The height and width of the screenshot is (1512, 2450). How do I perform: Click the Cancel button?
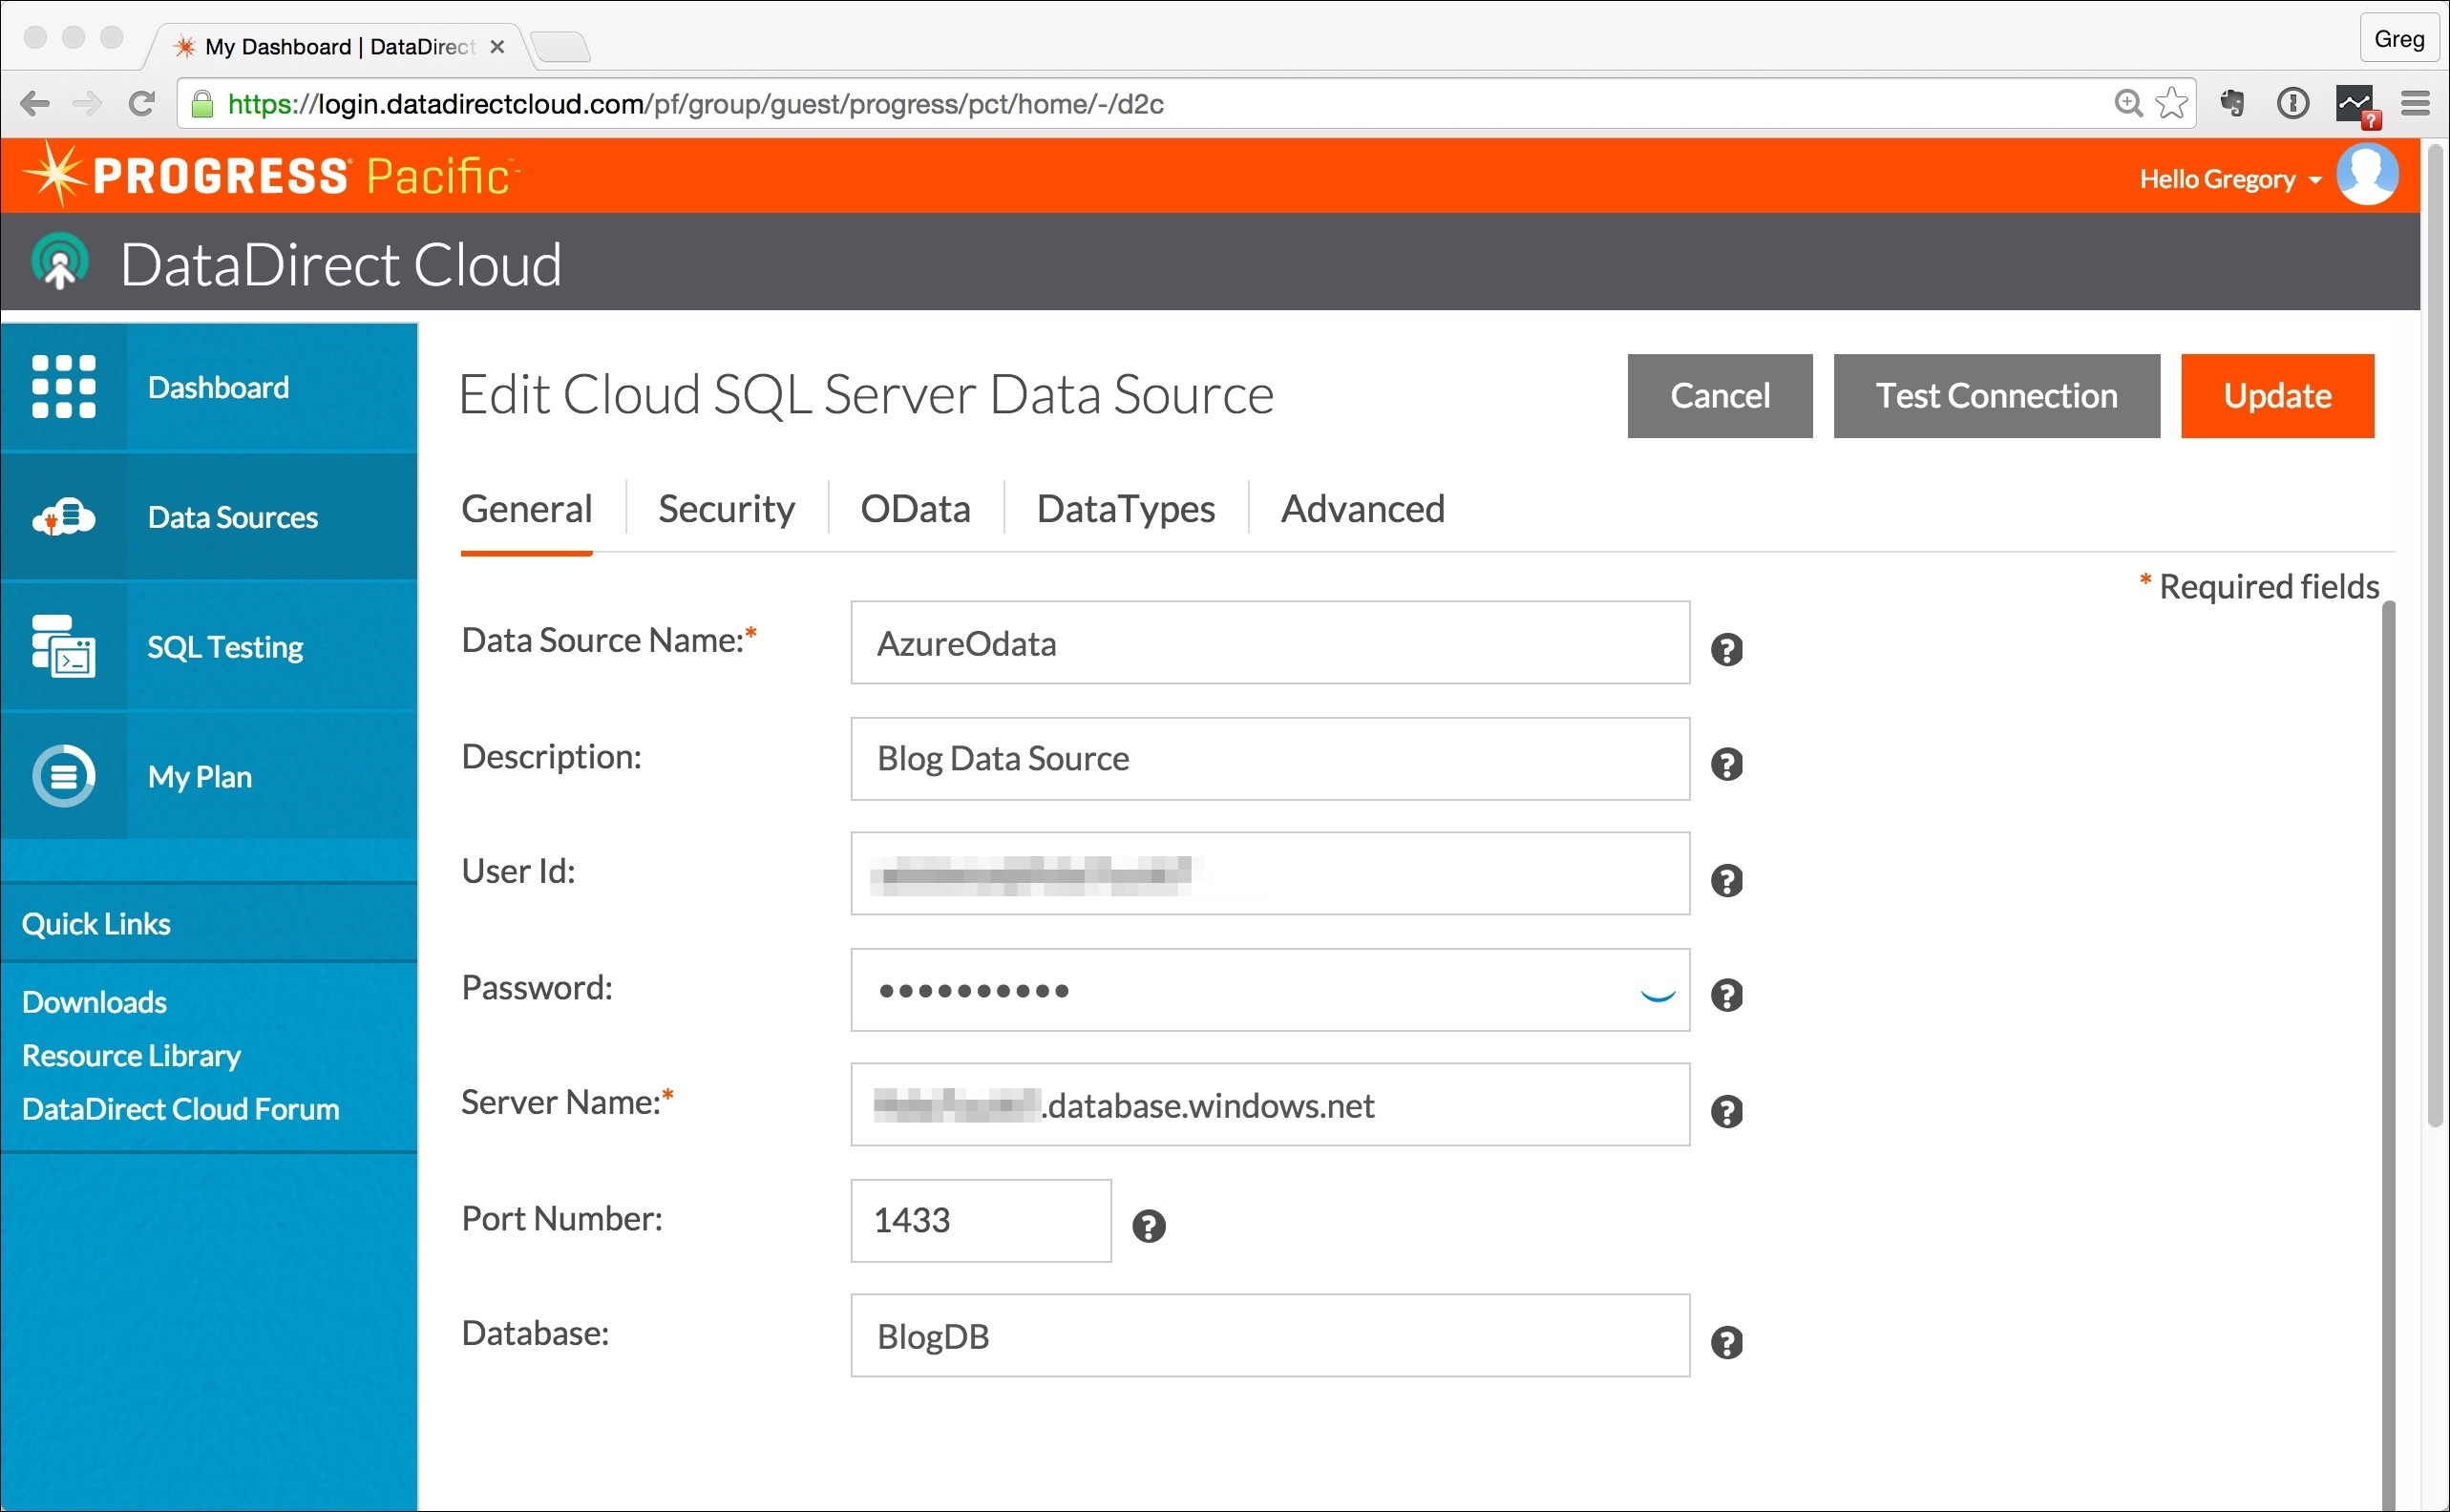(x=1720, y=395)
